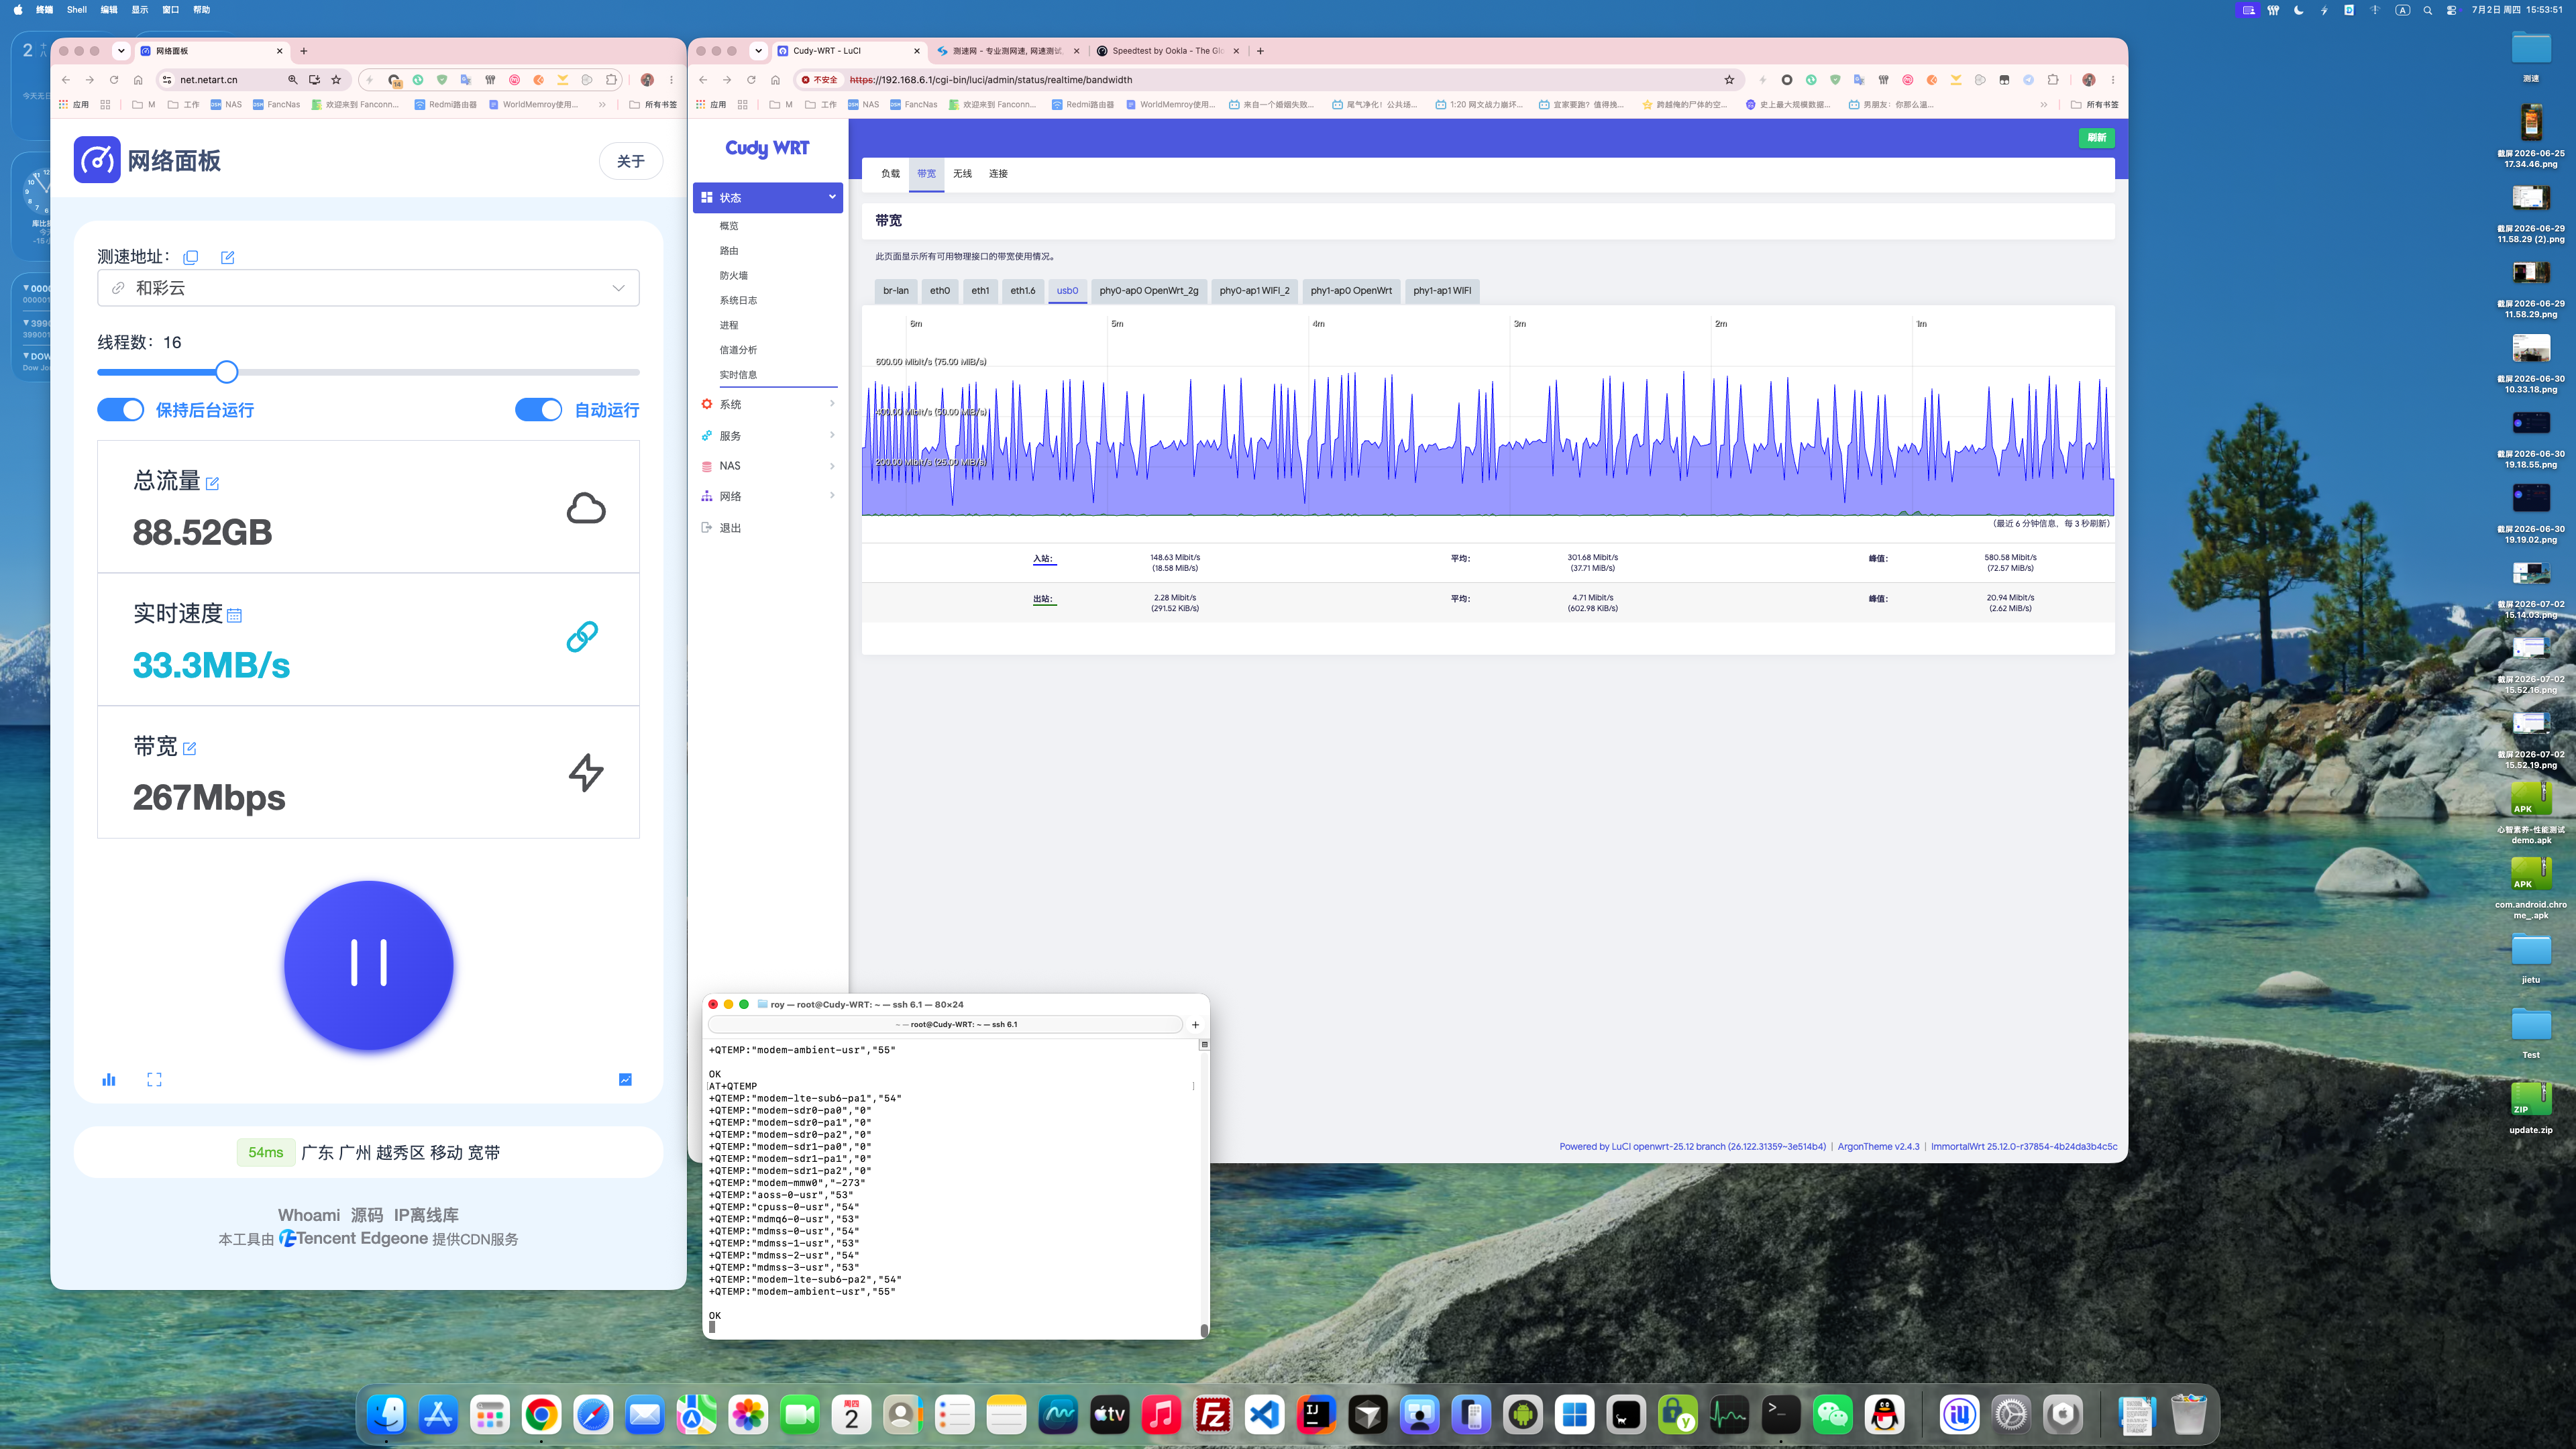Screen dimensions: 2576x1449
Task: Switch to Speedtest by Ookla browser tab
Action: pos(1167,51)
